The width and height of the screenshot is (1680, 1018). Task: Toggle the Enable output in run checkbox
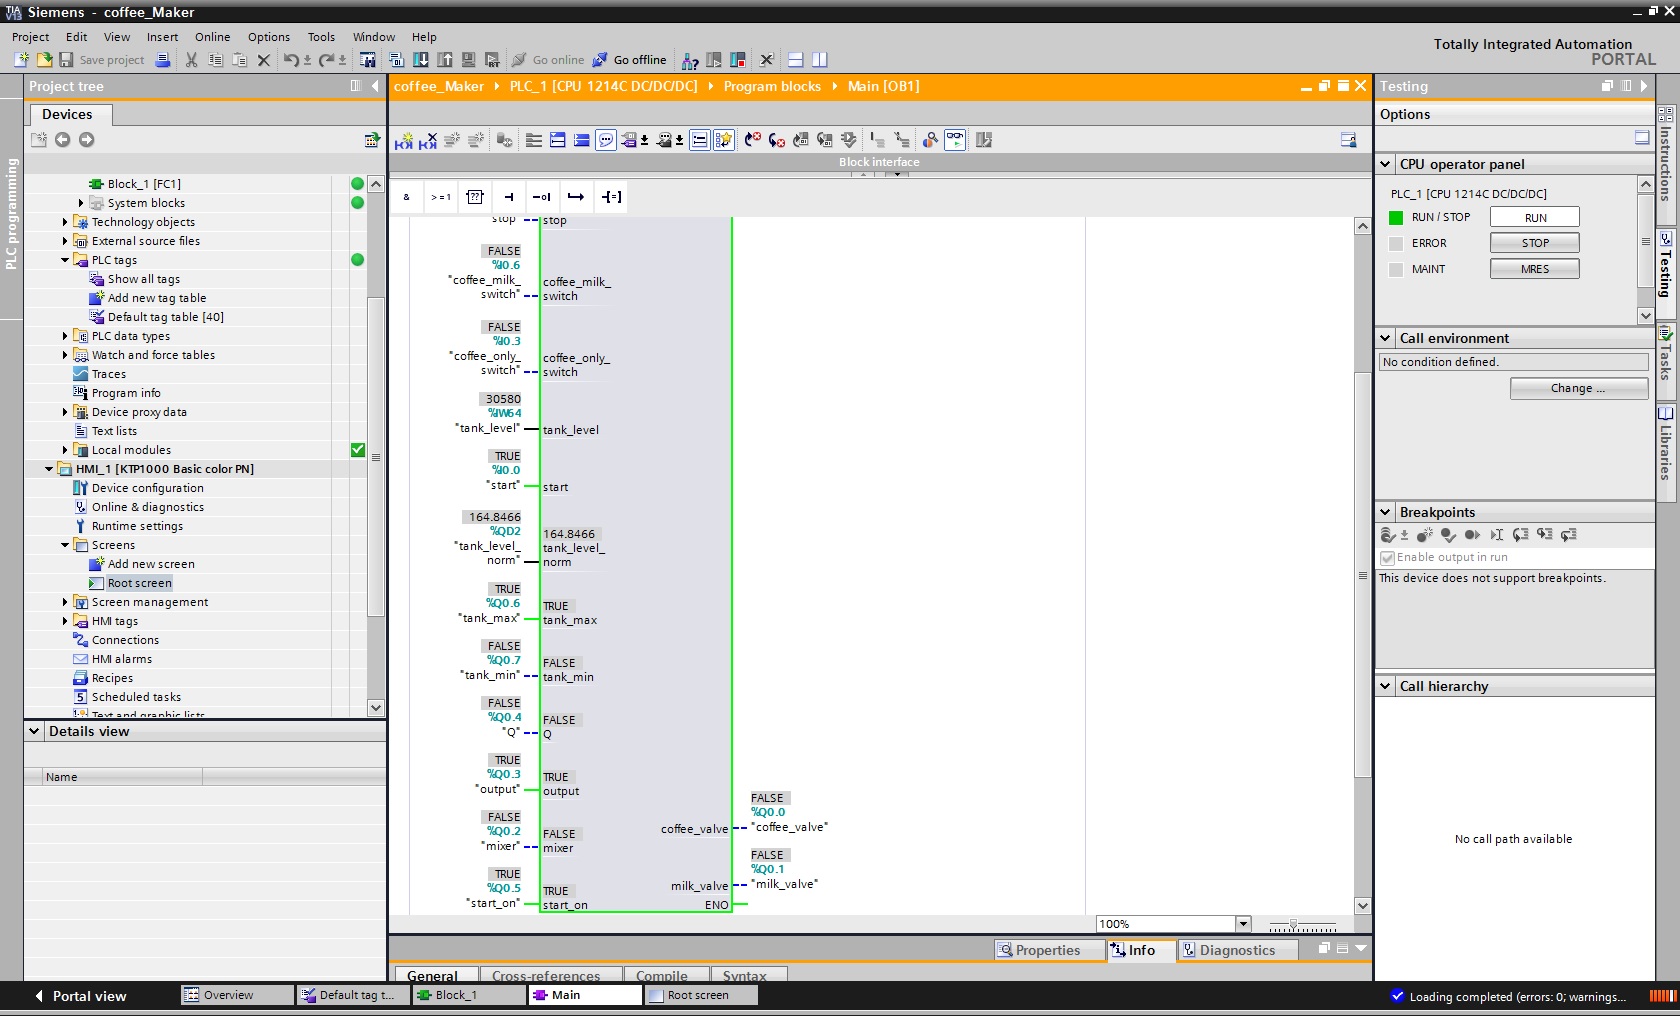pyautogui.click(x=1388, y=558)
